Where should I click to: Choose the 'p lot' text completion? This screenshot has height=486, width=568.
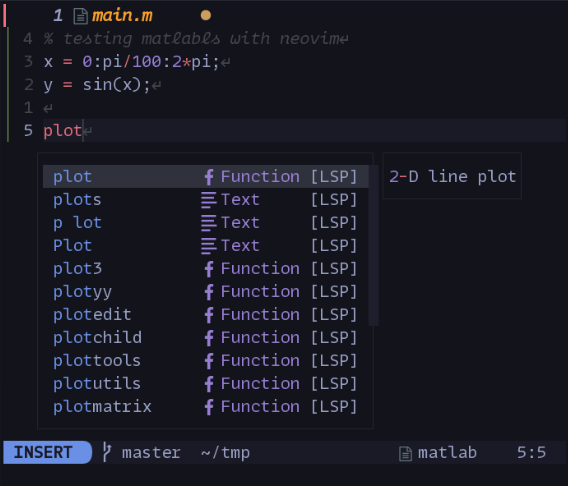[206, 223]
